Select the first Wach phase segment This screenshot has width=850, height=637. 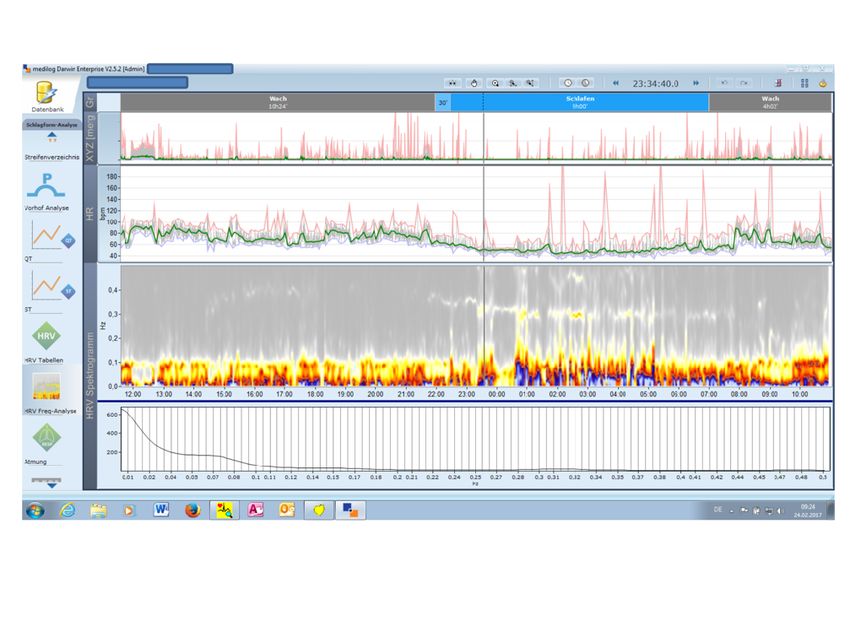pos(277,102)
